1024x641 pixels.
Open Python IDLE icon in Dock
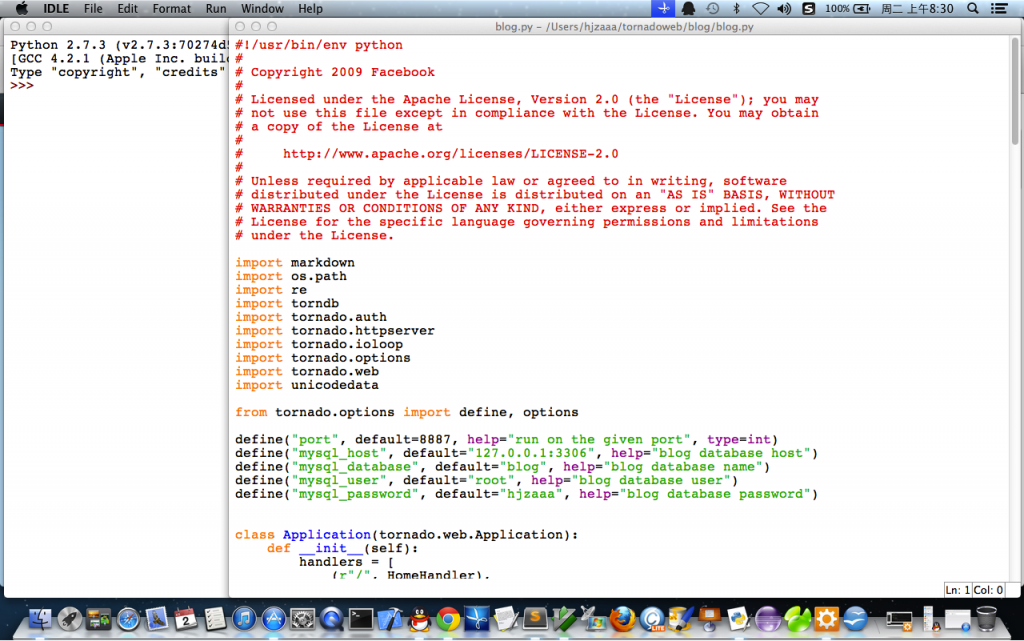click(739, 619)
